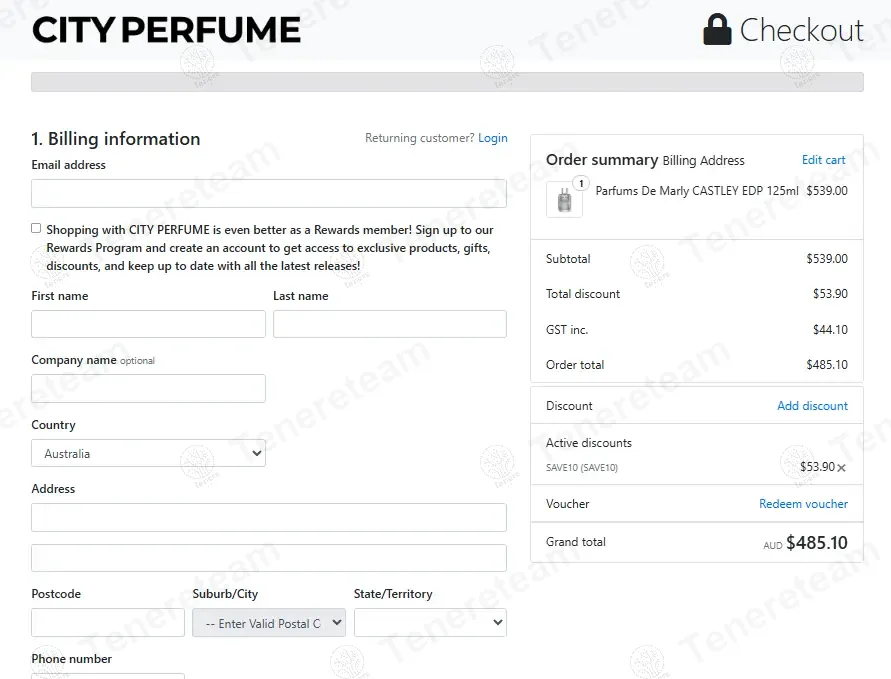Click the checkout padlock icon
This screenshot has height=679, width=891.
point(717,30)
